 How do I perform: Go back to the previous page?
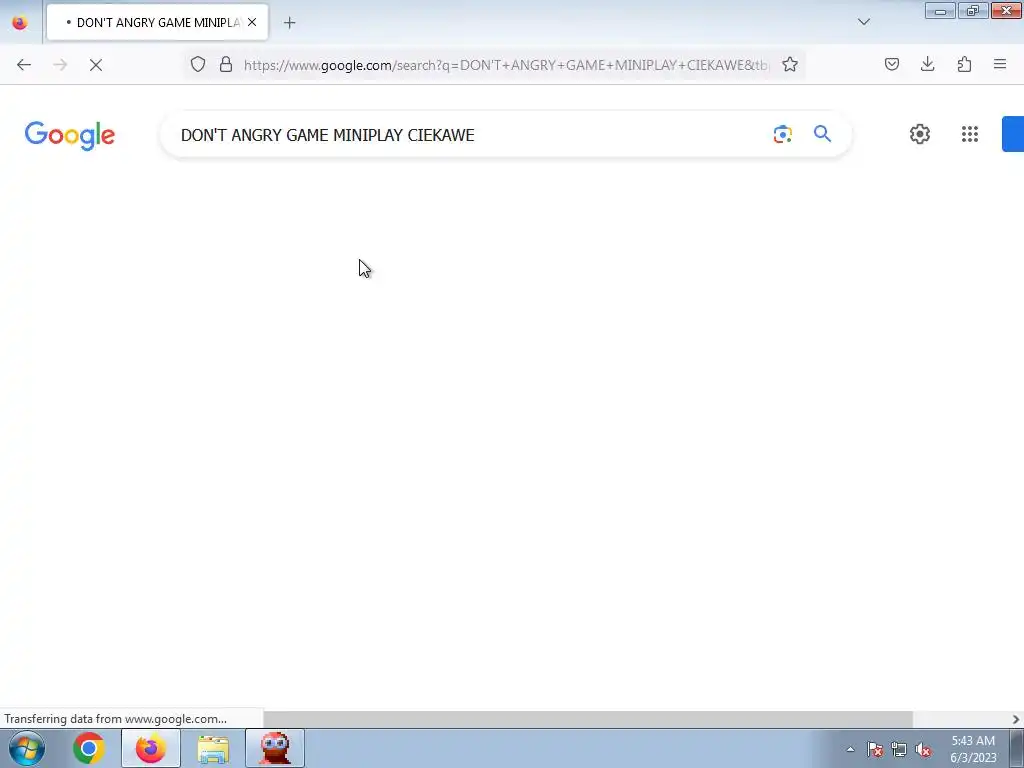24,65
